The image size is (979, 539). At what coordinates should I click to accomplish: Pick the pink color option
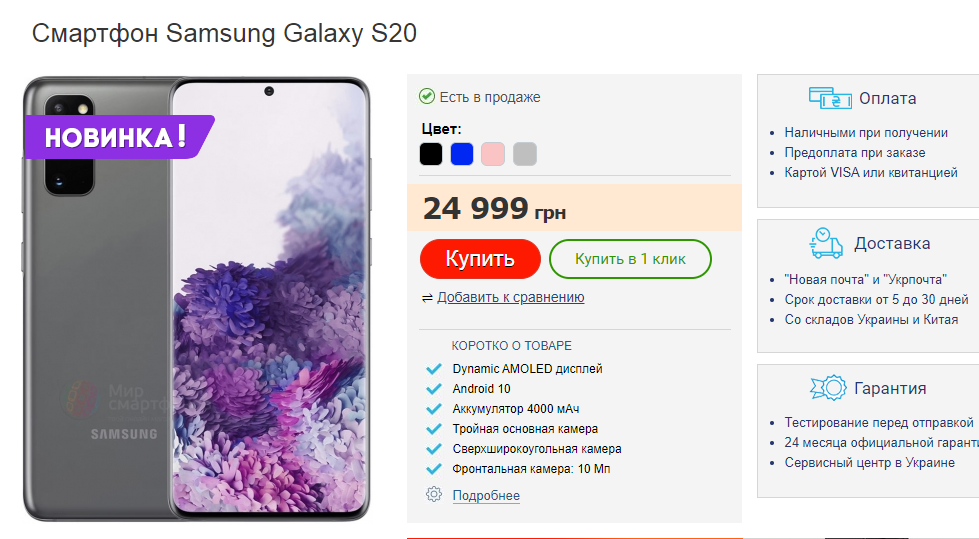tap(493, 154)
